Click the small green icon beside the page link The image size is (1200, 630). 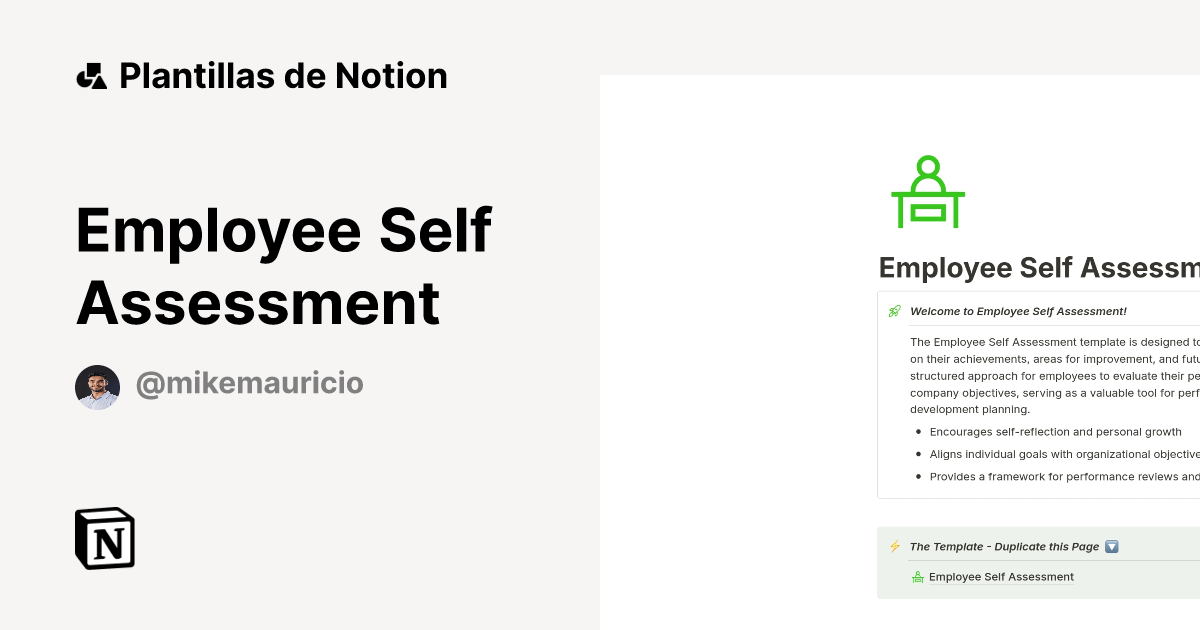point(917,576)
